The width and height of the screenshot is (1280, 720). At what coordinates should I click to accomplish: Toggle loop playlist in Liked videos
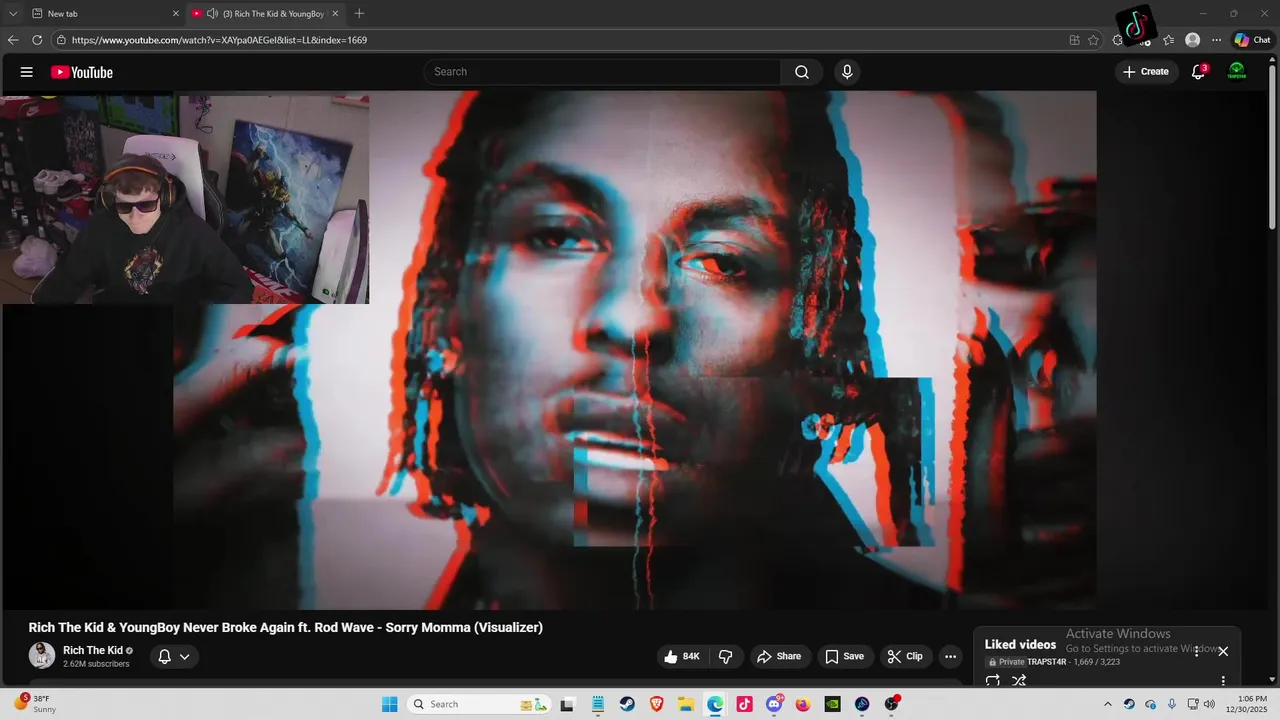point(992,681)
